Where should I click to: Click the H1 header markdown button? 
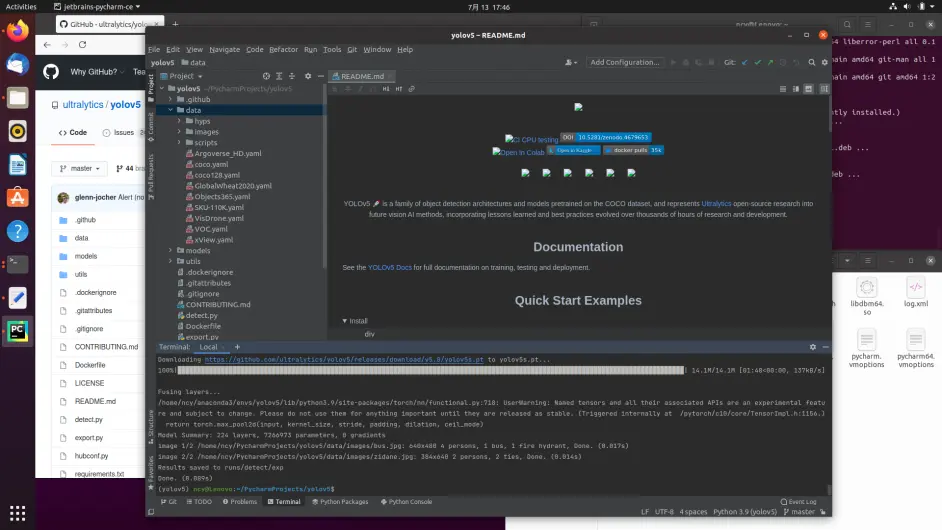point(386,89)
